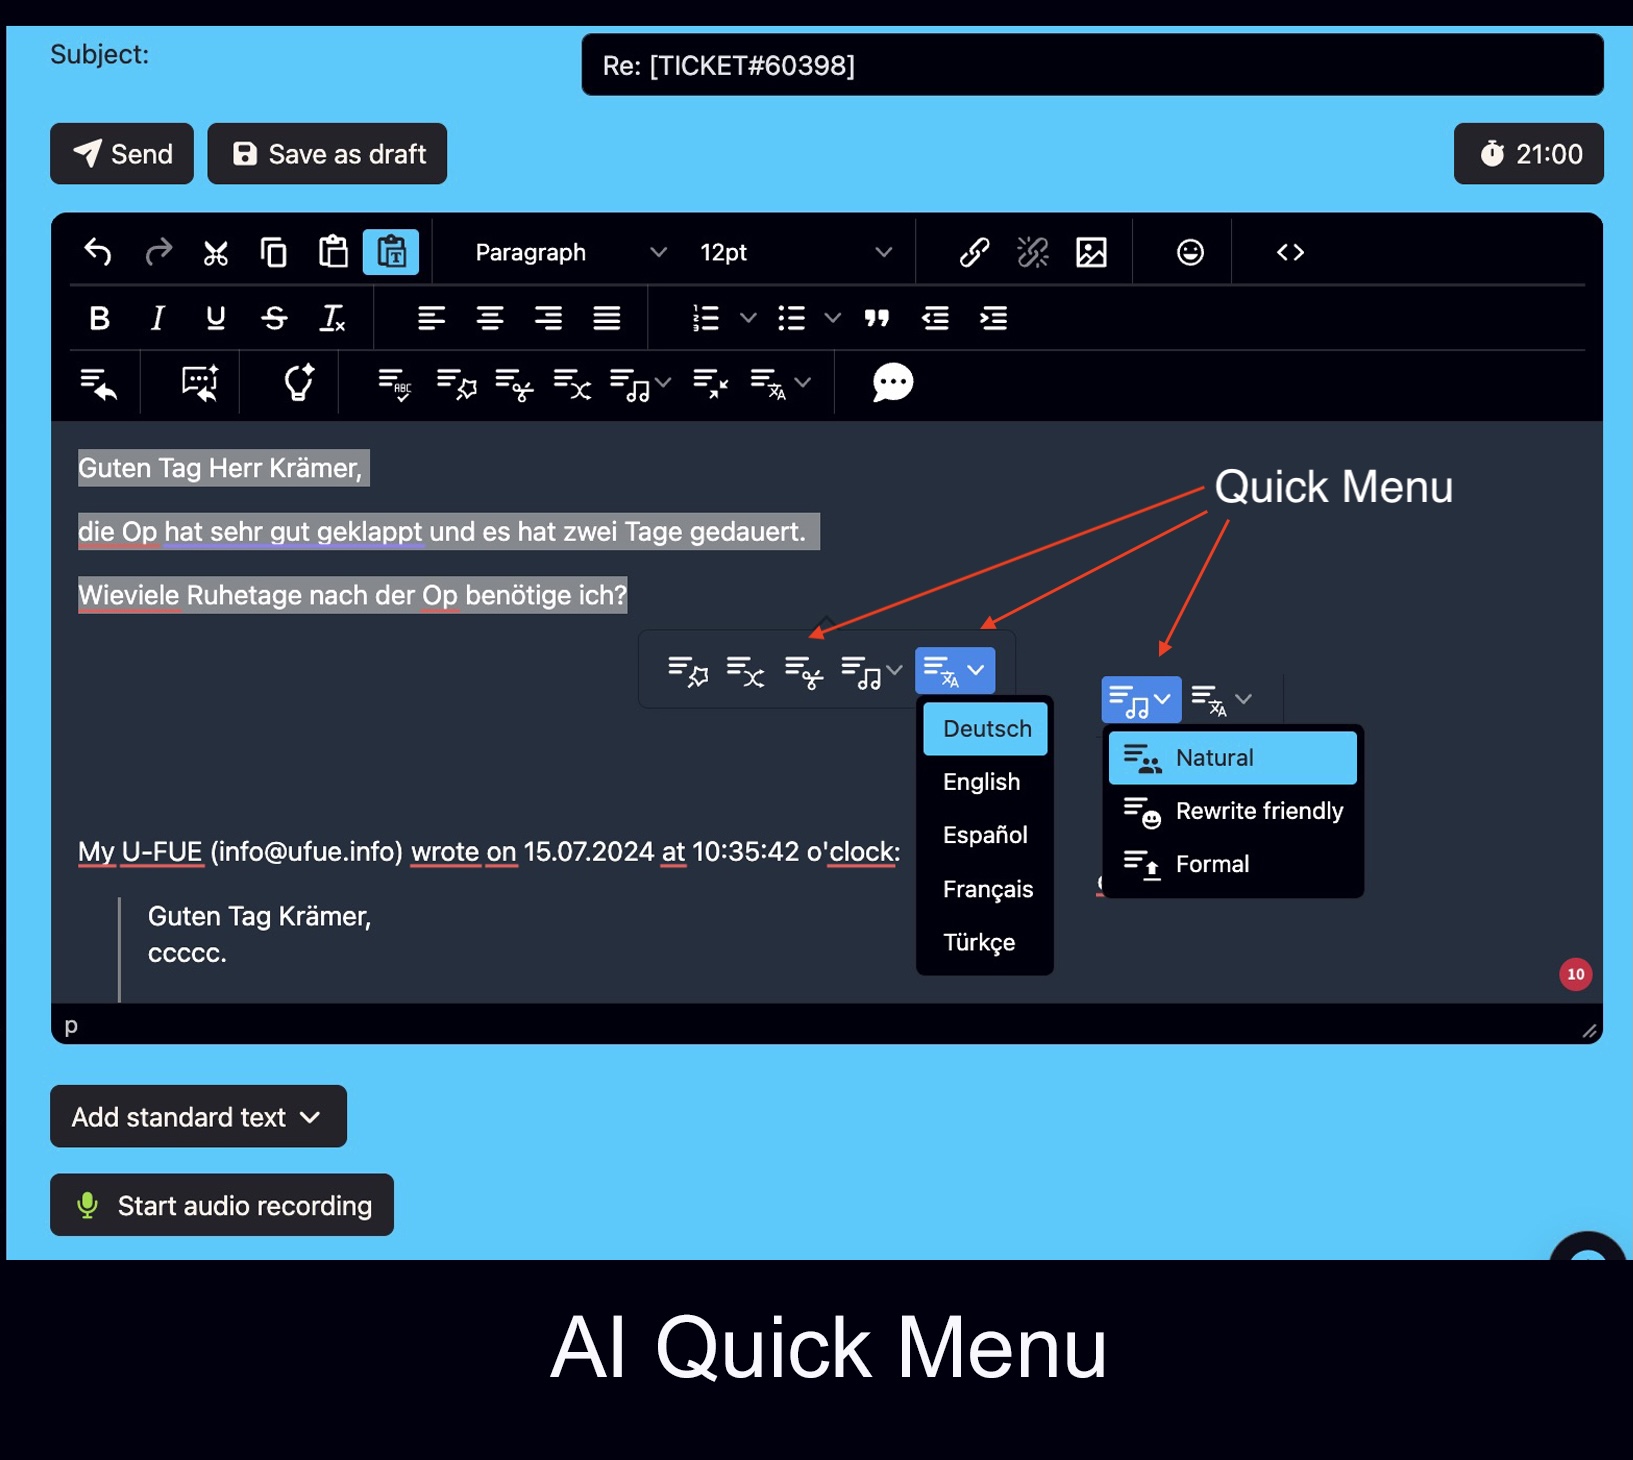Image resolution: width=1633 pixels, height=1460 pixels.
Task: Open the Paragraph format dropdown
Action: point(570,252)
